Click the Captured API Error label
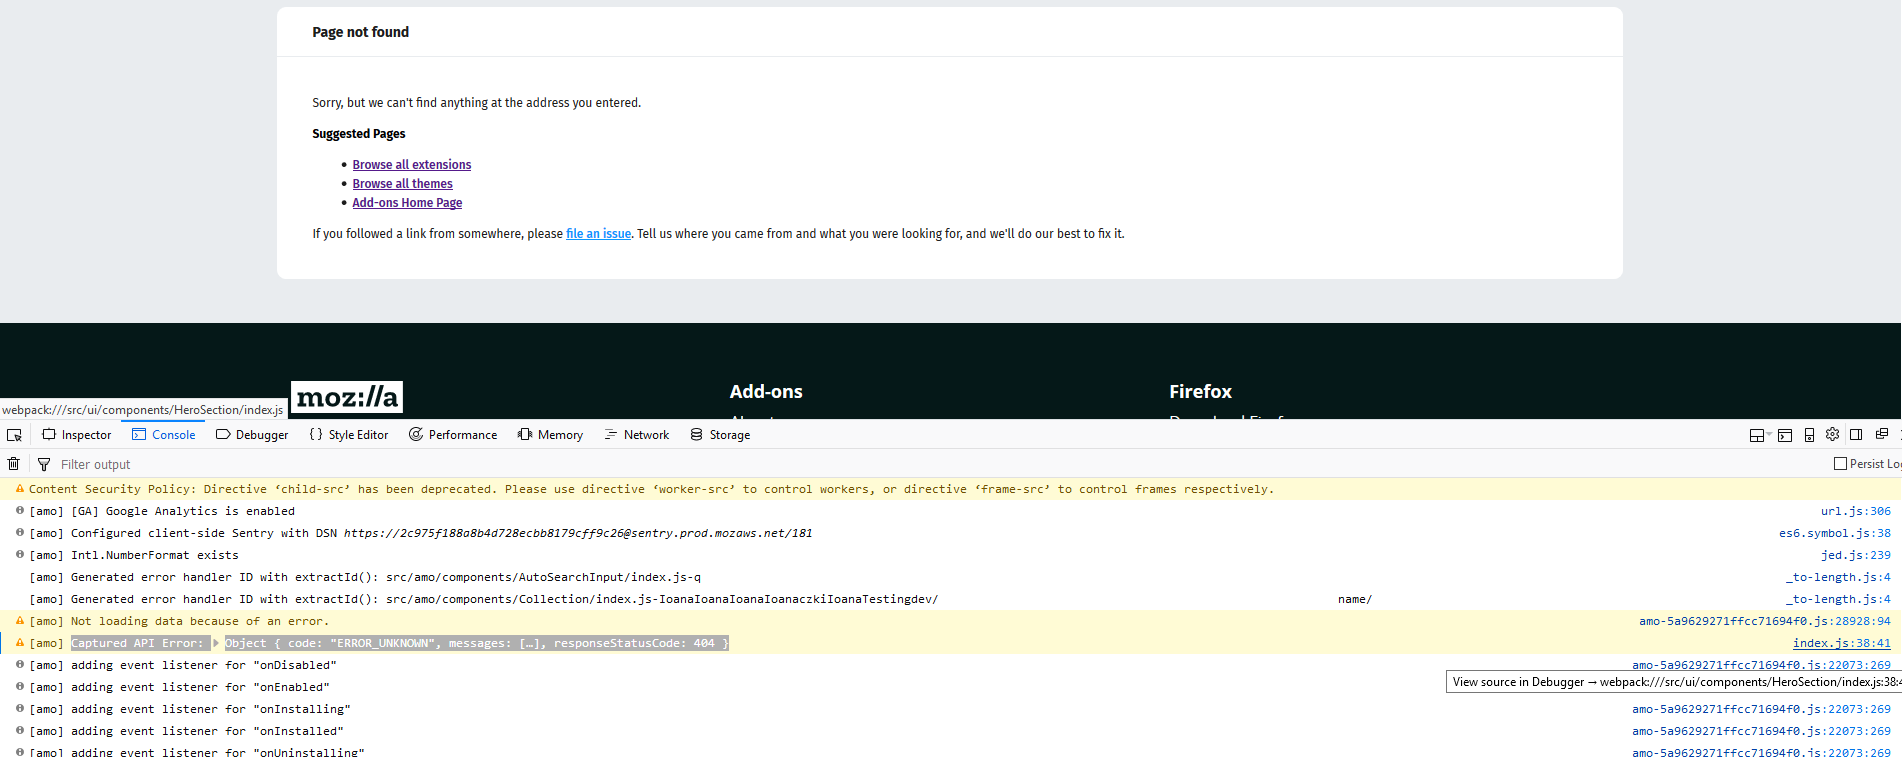The width and height of the screenshot is (1902, 757). (137, 643)
